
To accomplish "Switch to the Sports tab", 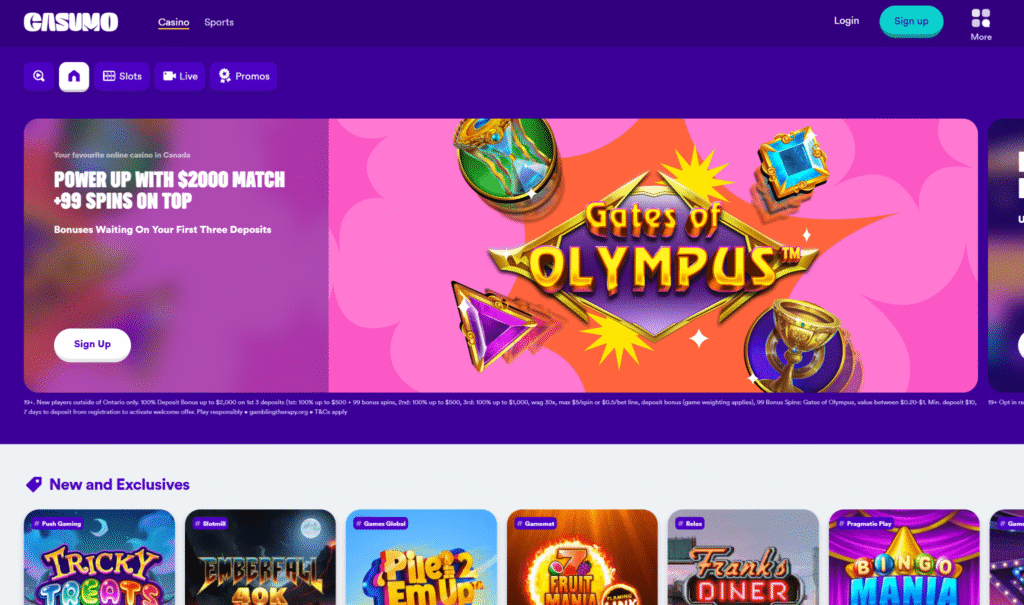I will click(219, 22).
